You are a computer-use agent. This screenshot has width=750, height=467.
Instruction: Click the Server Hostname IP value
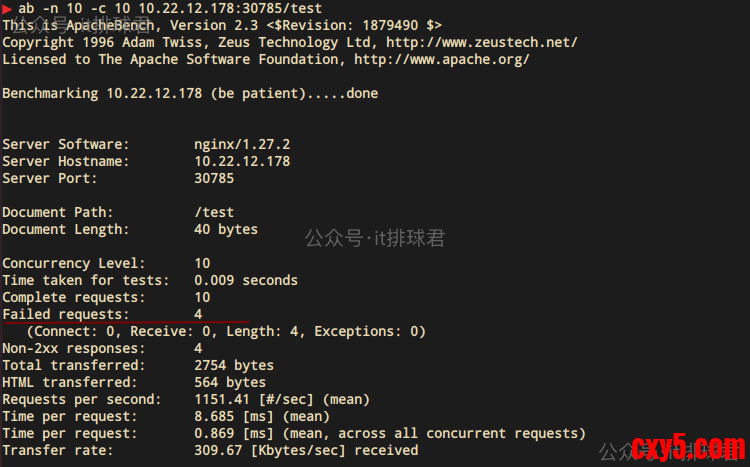tap(242, 161)
